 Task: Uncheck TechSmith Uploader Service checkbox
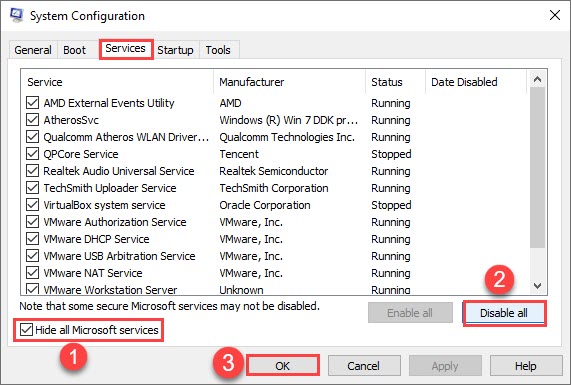pos(32,188)
